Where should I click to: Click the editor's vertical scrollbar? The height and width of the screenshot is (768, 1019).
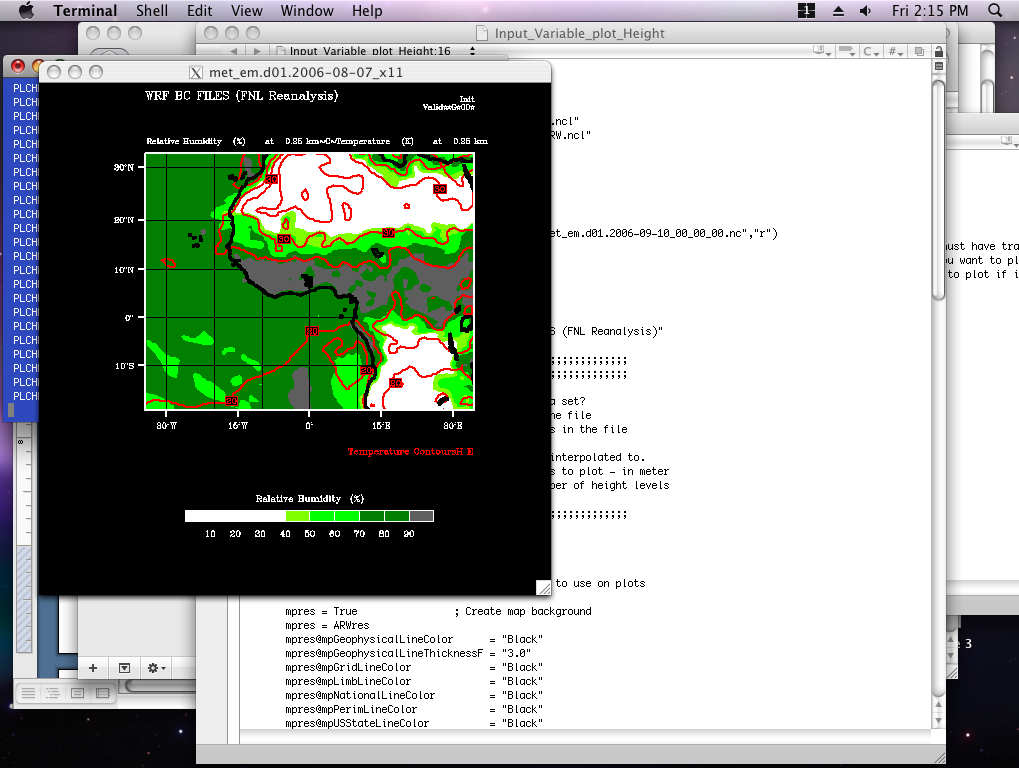click(x=938, y=190)
